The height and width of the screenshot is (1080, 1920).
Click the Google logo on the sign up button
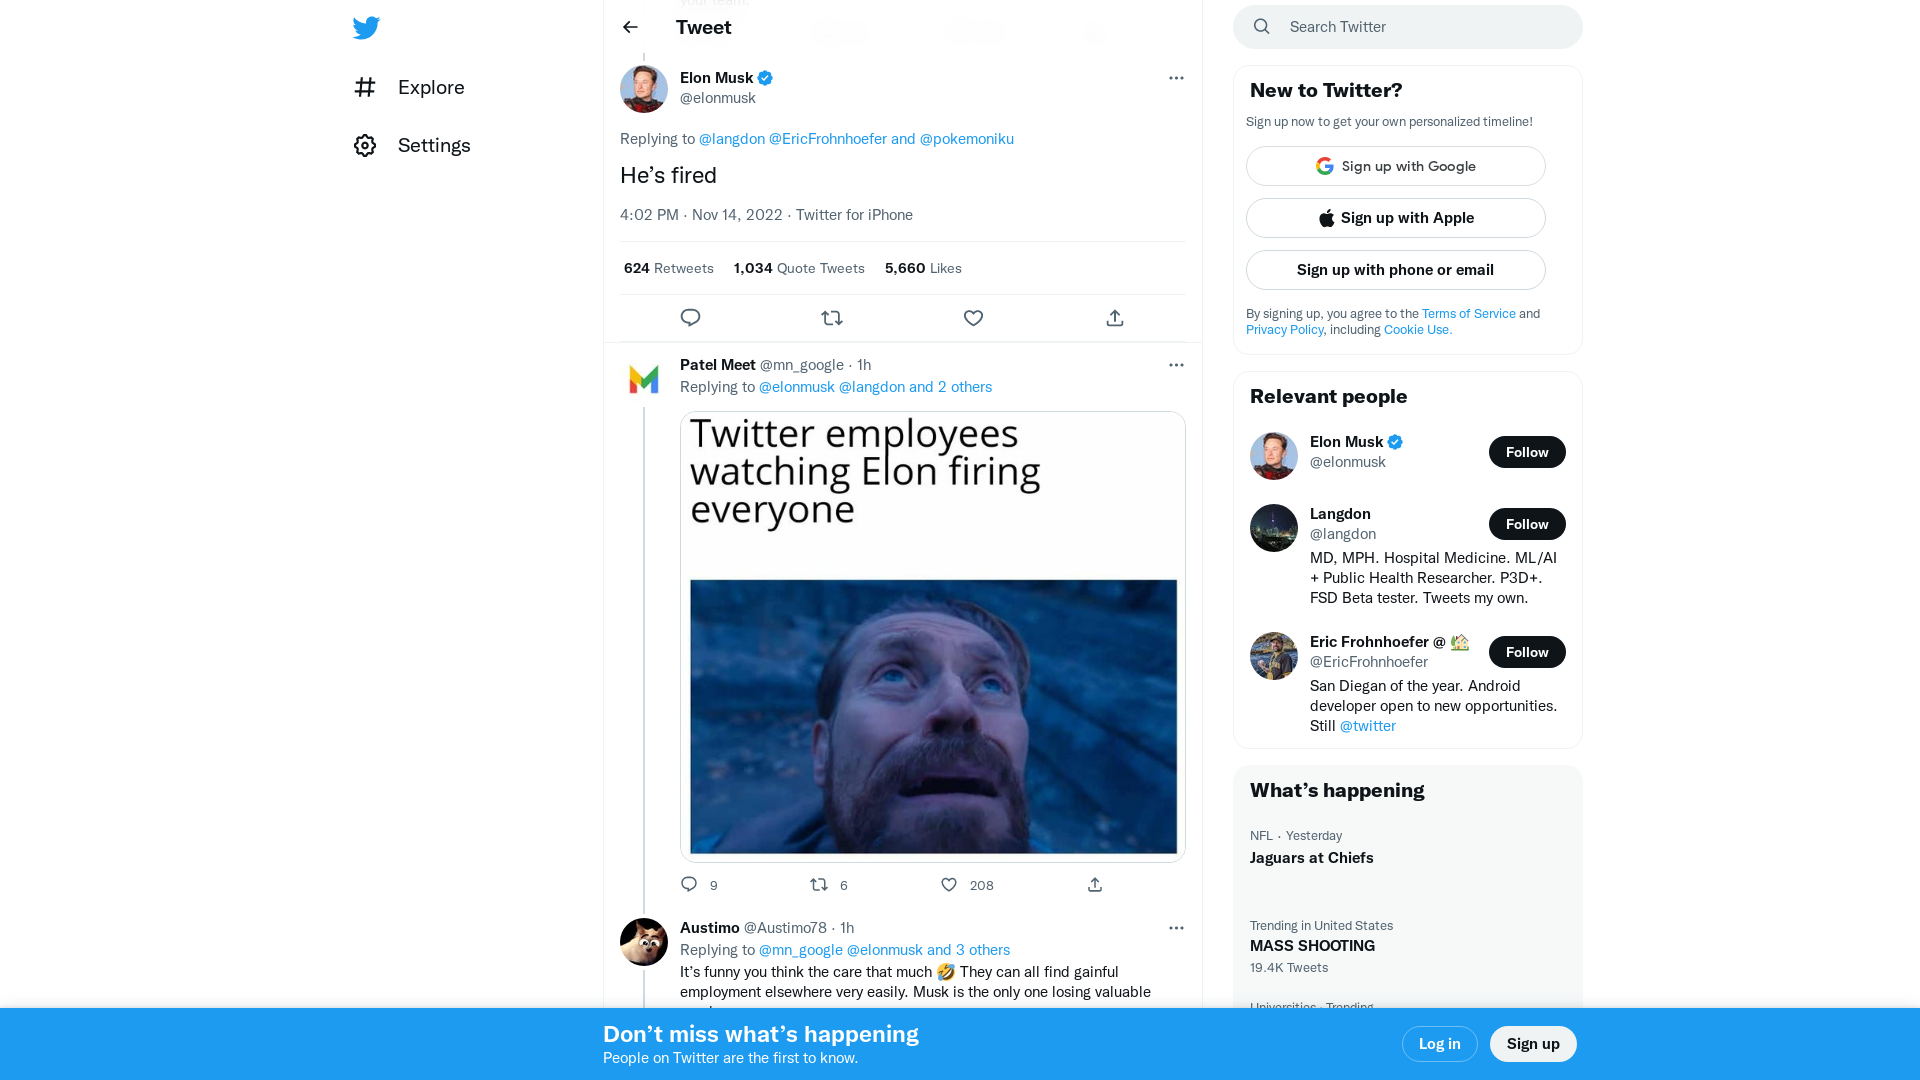click(1324, 166)
